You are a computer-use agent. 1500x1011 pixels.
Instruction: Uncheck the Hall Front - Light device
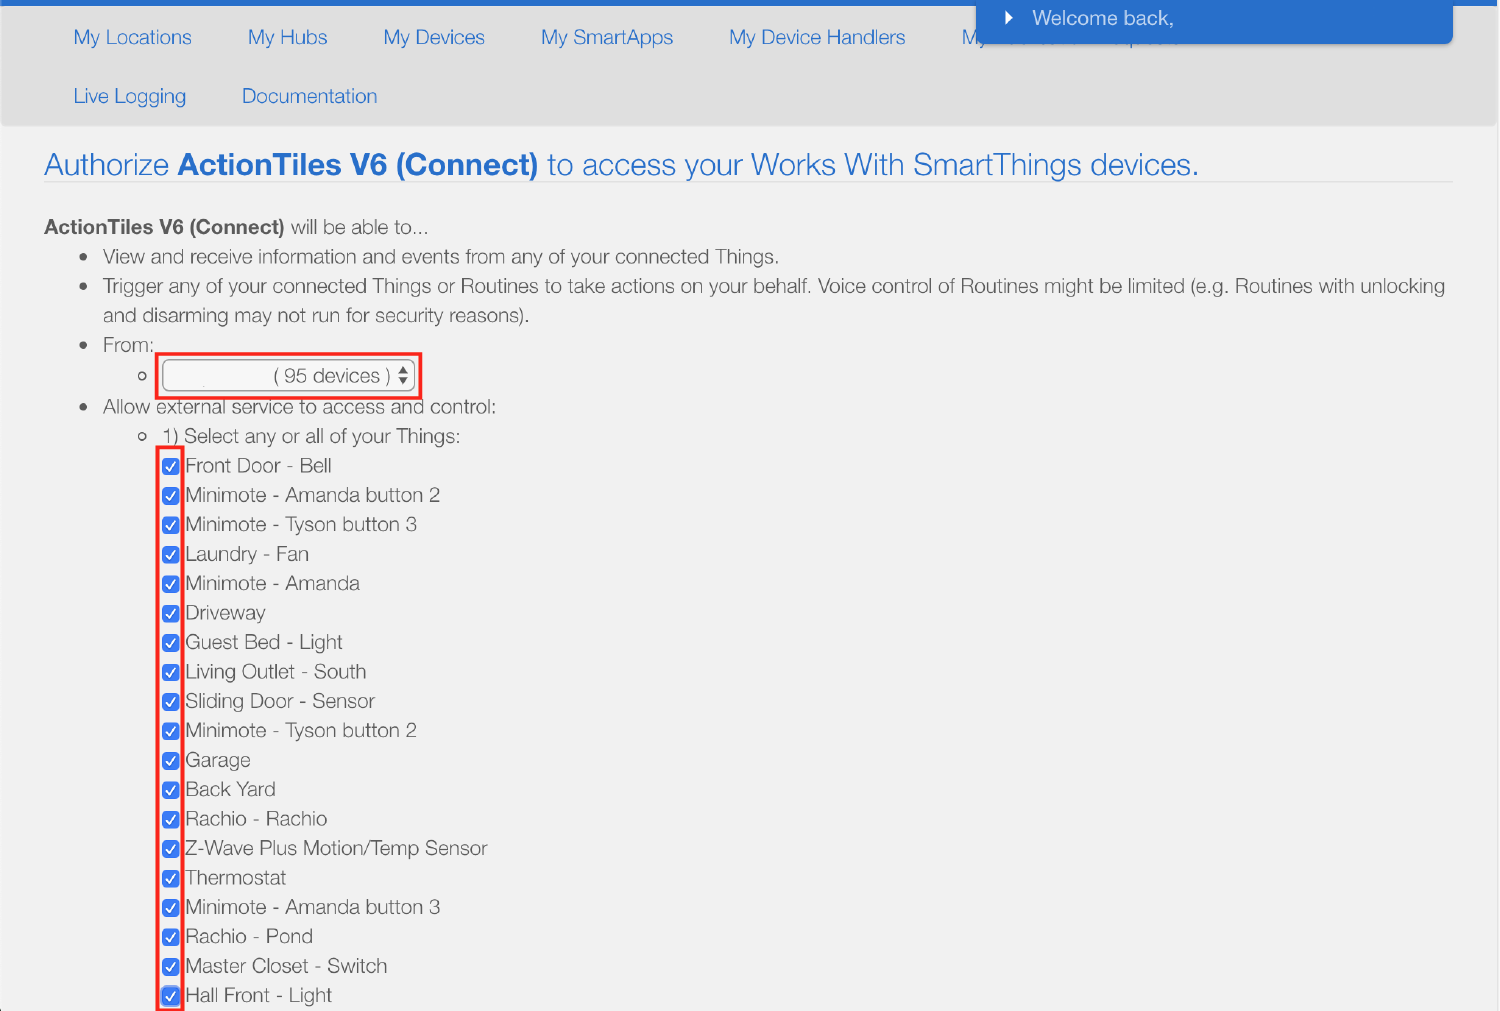tap(170, 995)
